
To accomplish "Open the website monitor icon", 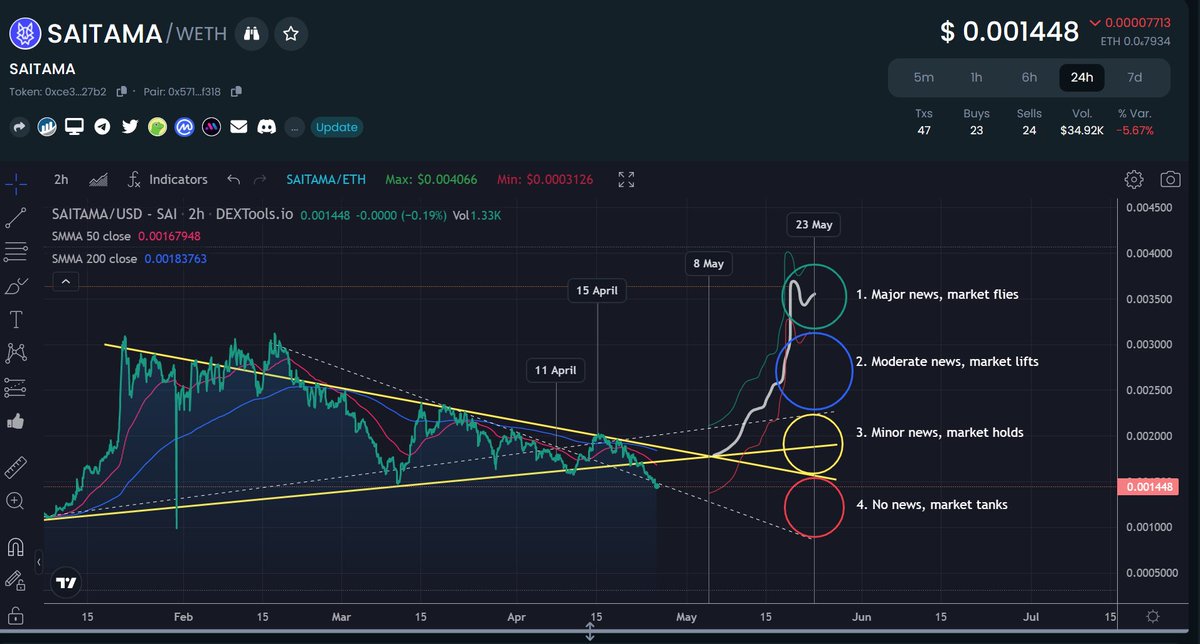I will tap(74, 127).
